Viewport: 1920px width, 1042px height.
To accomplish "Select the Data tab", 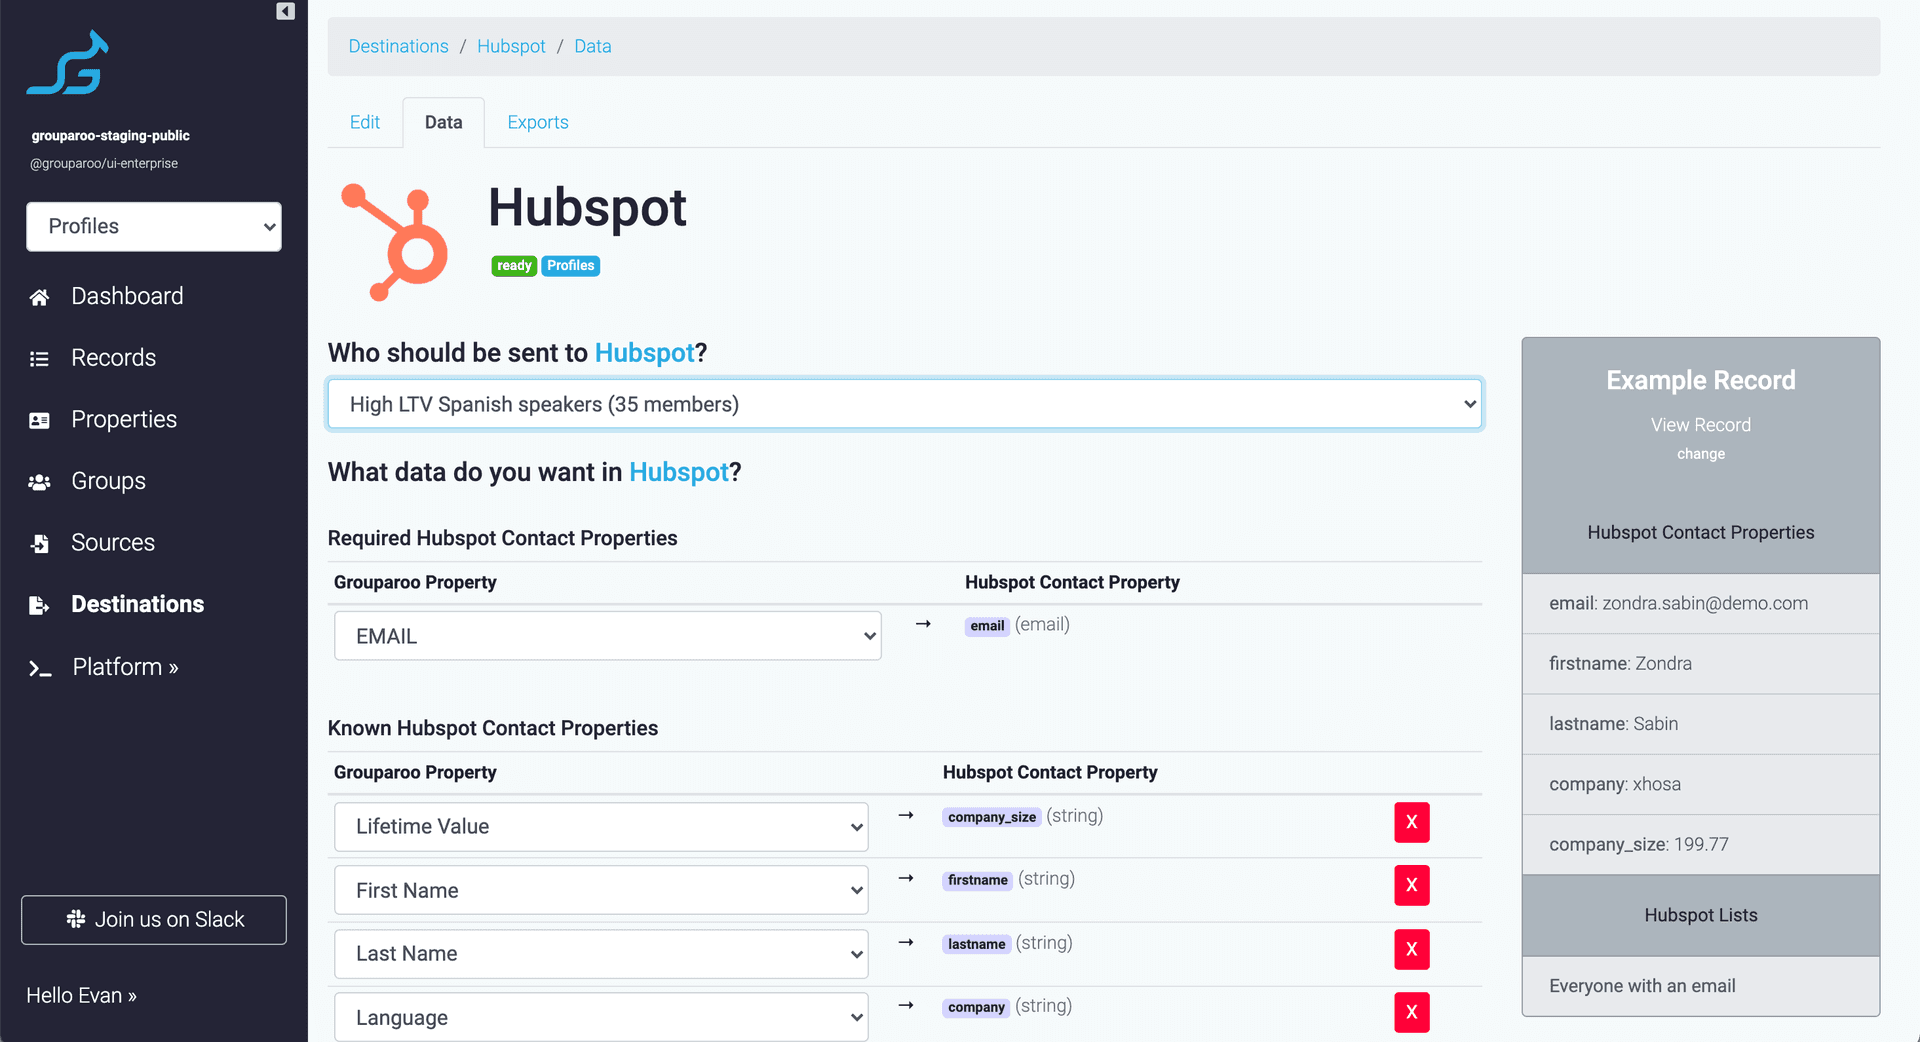I will click(x=444, y=122).
